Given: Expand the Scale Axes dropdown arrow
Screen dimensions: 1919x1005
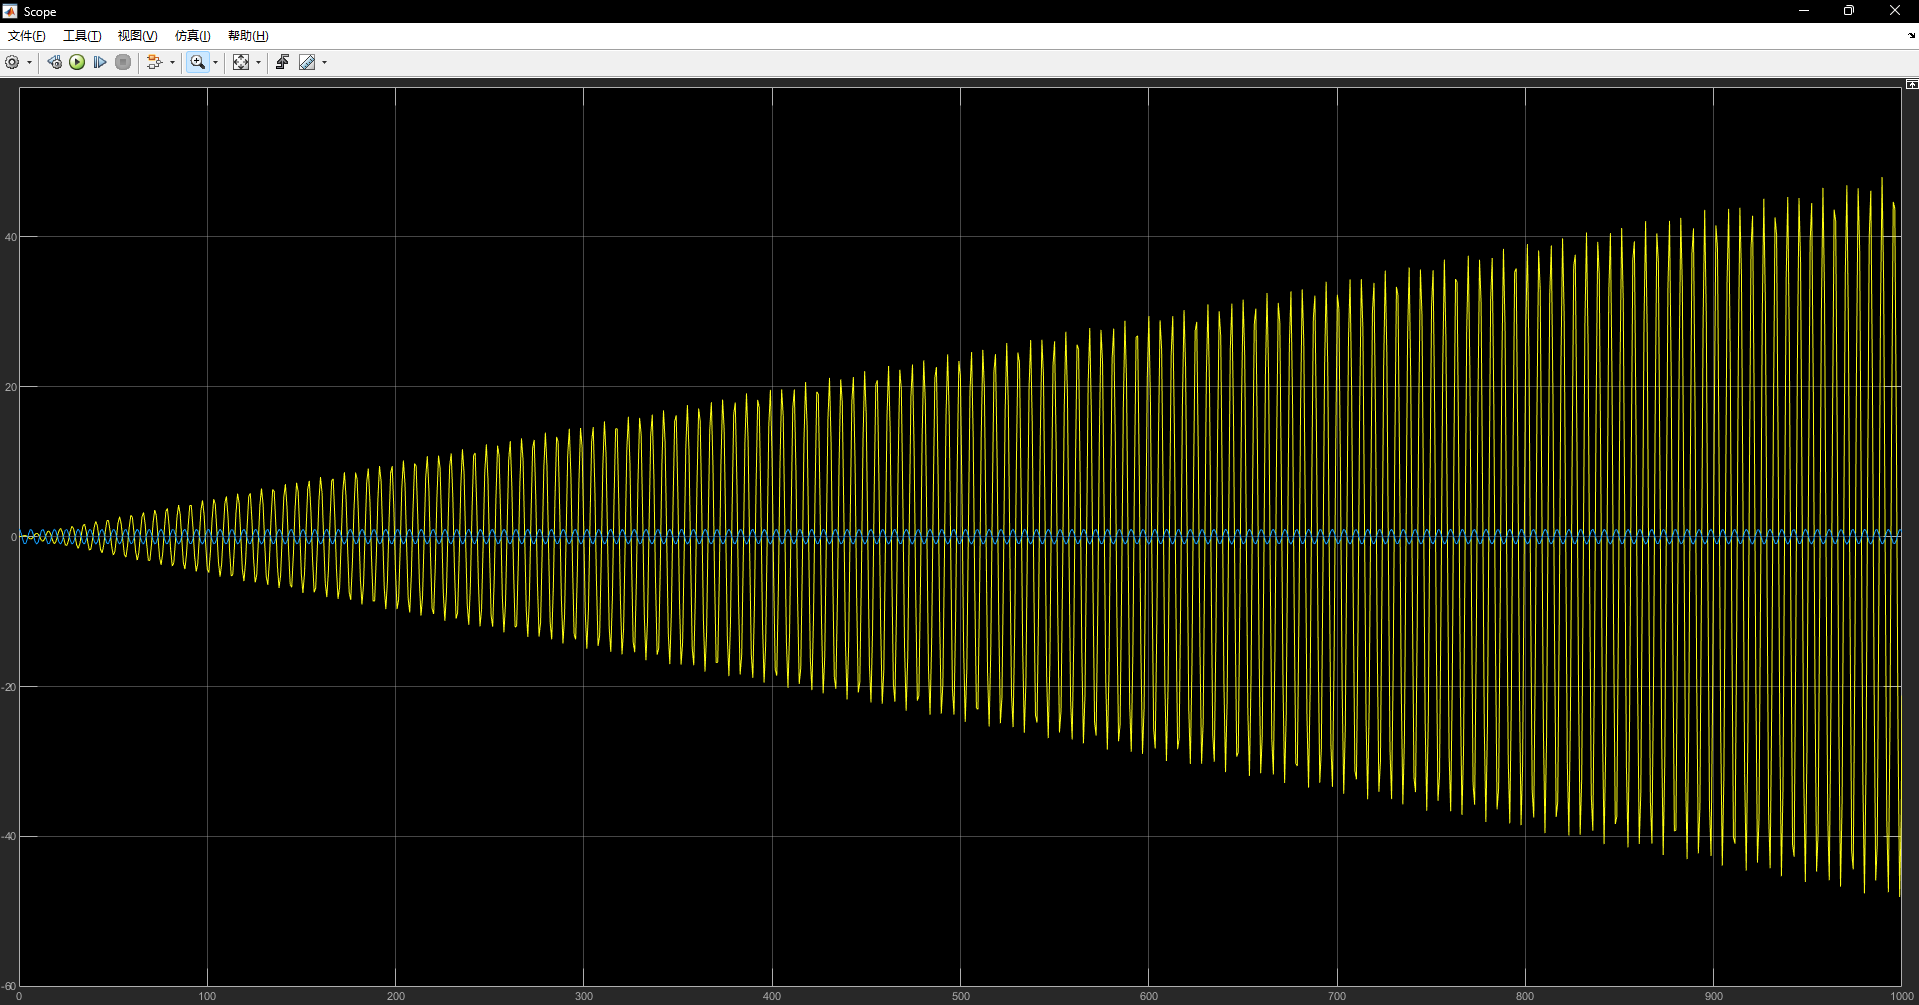Looking at the screenshot, I should point(258,63).
